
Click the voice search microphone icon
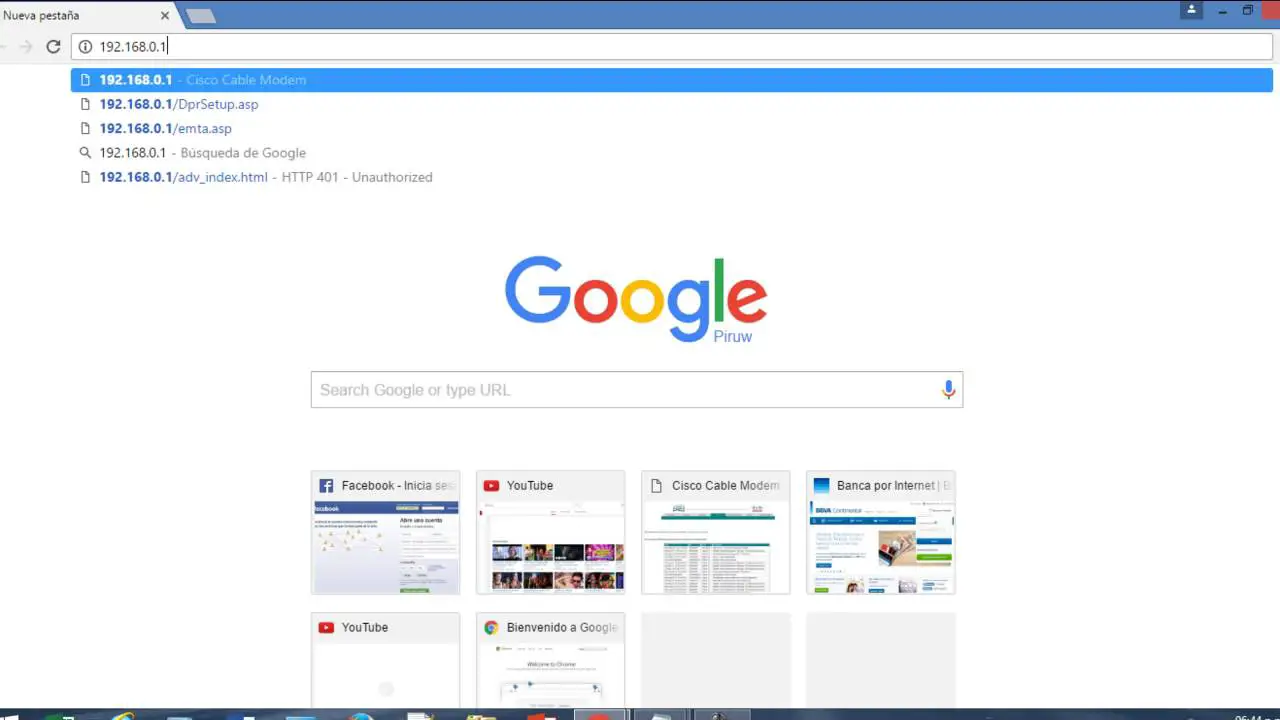(x=948, y=390)
